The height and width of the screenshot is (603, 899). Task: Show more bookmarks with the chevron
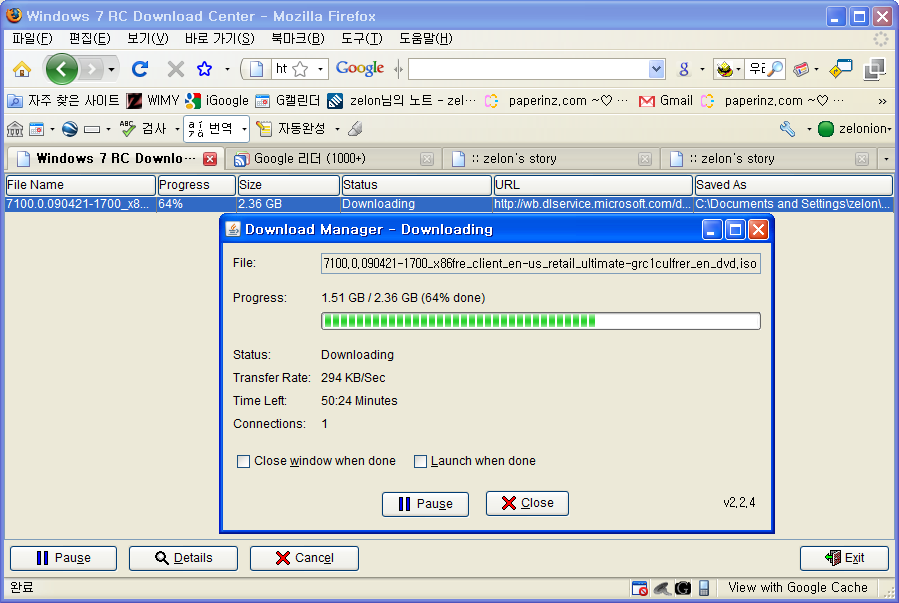pos(882,101)
